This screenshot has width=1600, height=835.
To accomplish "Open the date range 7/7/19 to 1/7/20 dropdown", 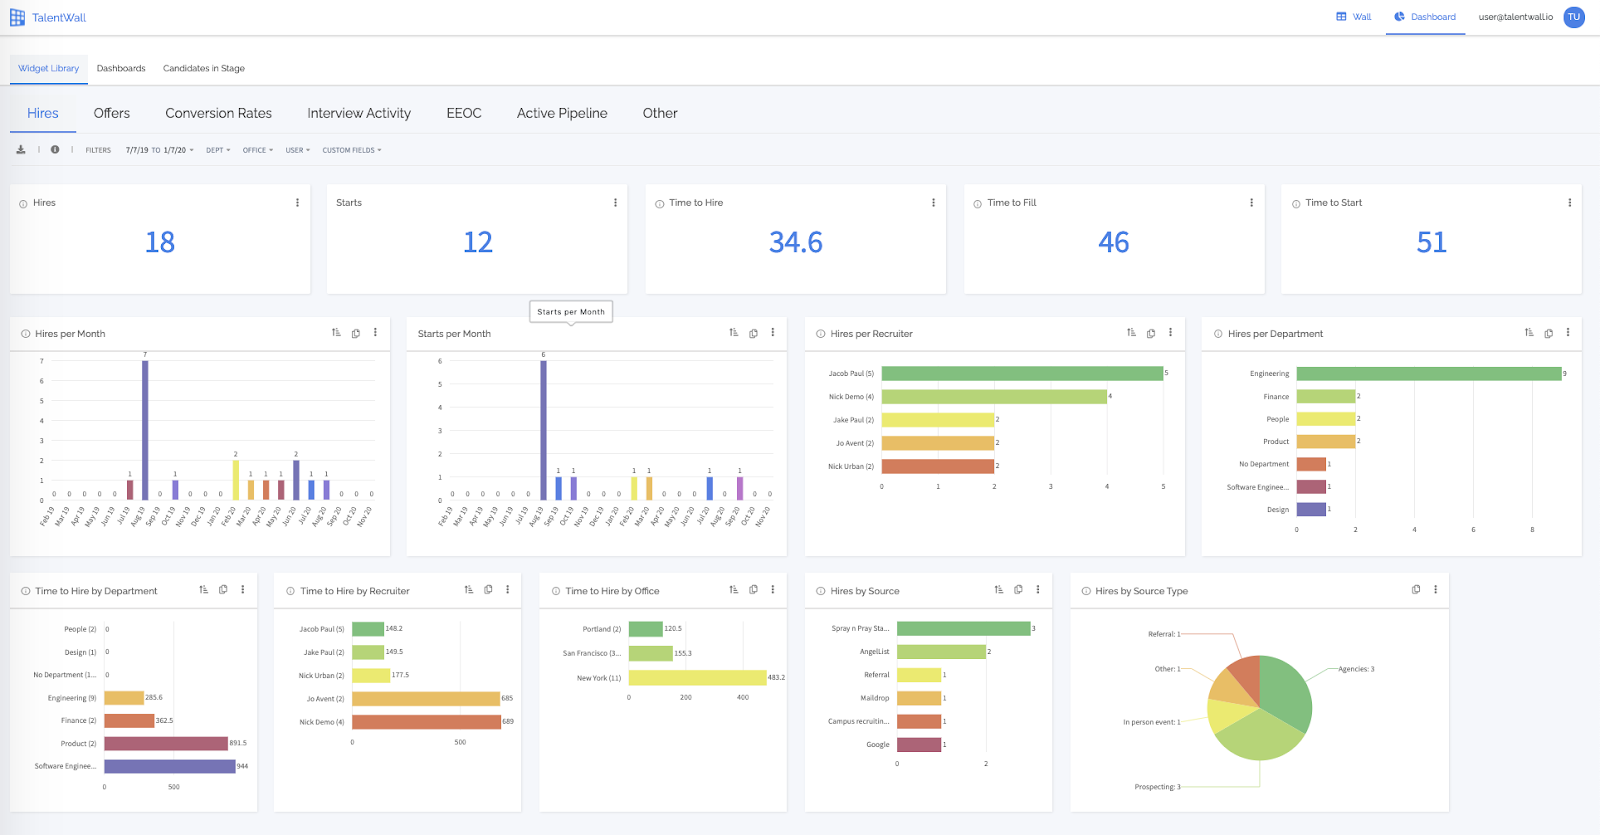I will 159,151.
